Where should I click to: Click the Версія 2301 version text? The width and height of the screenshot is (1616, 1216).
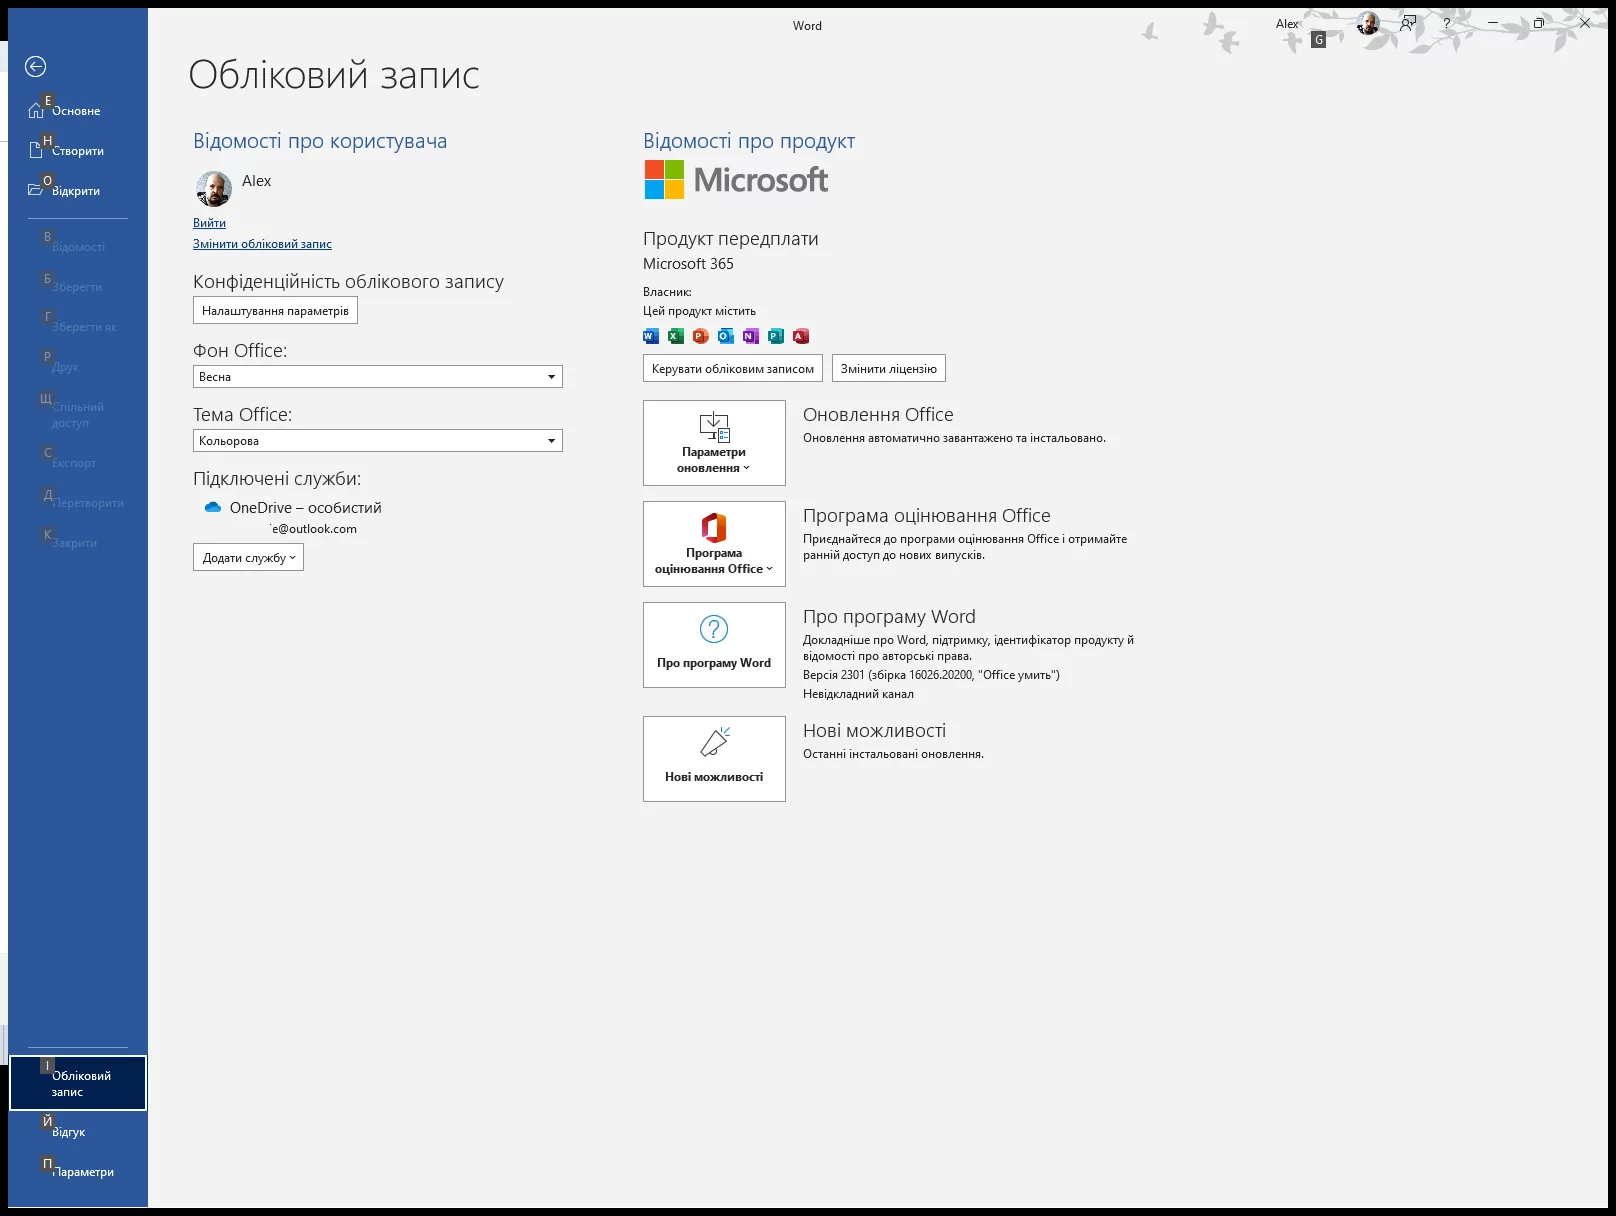pyautogui.click(x=931, y=675)
